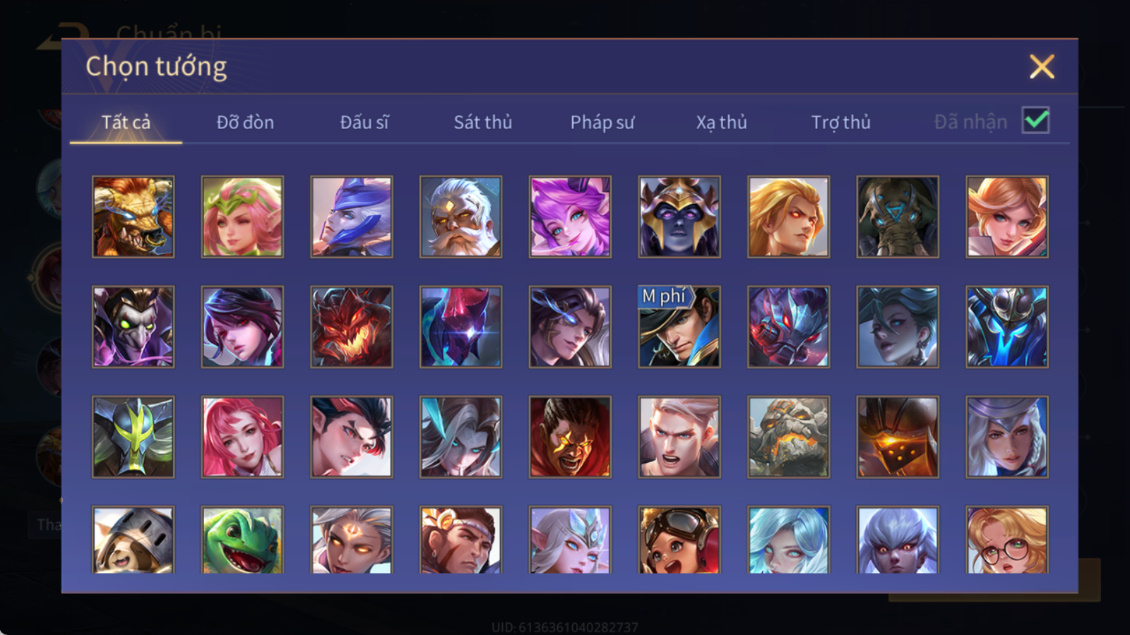Open the "Sát thủ" tab

483,122
